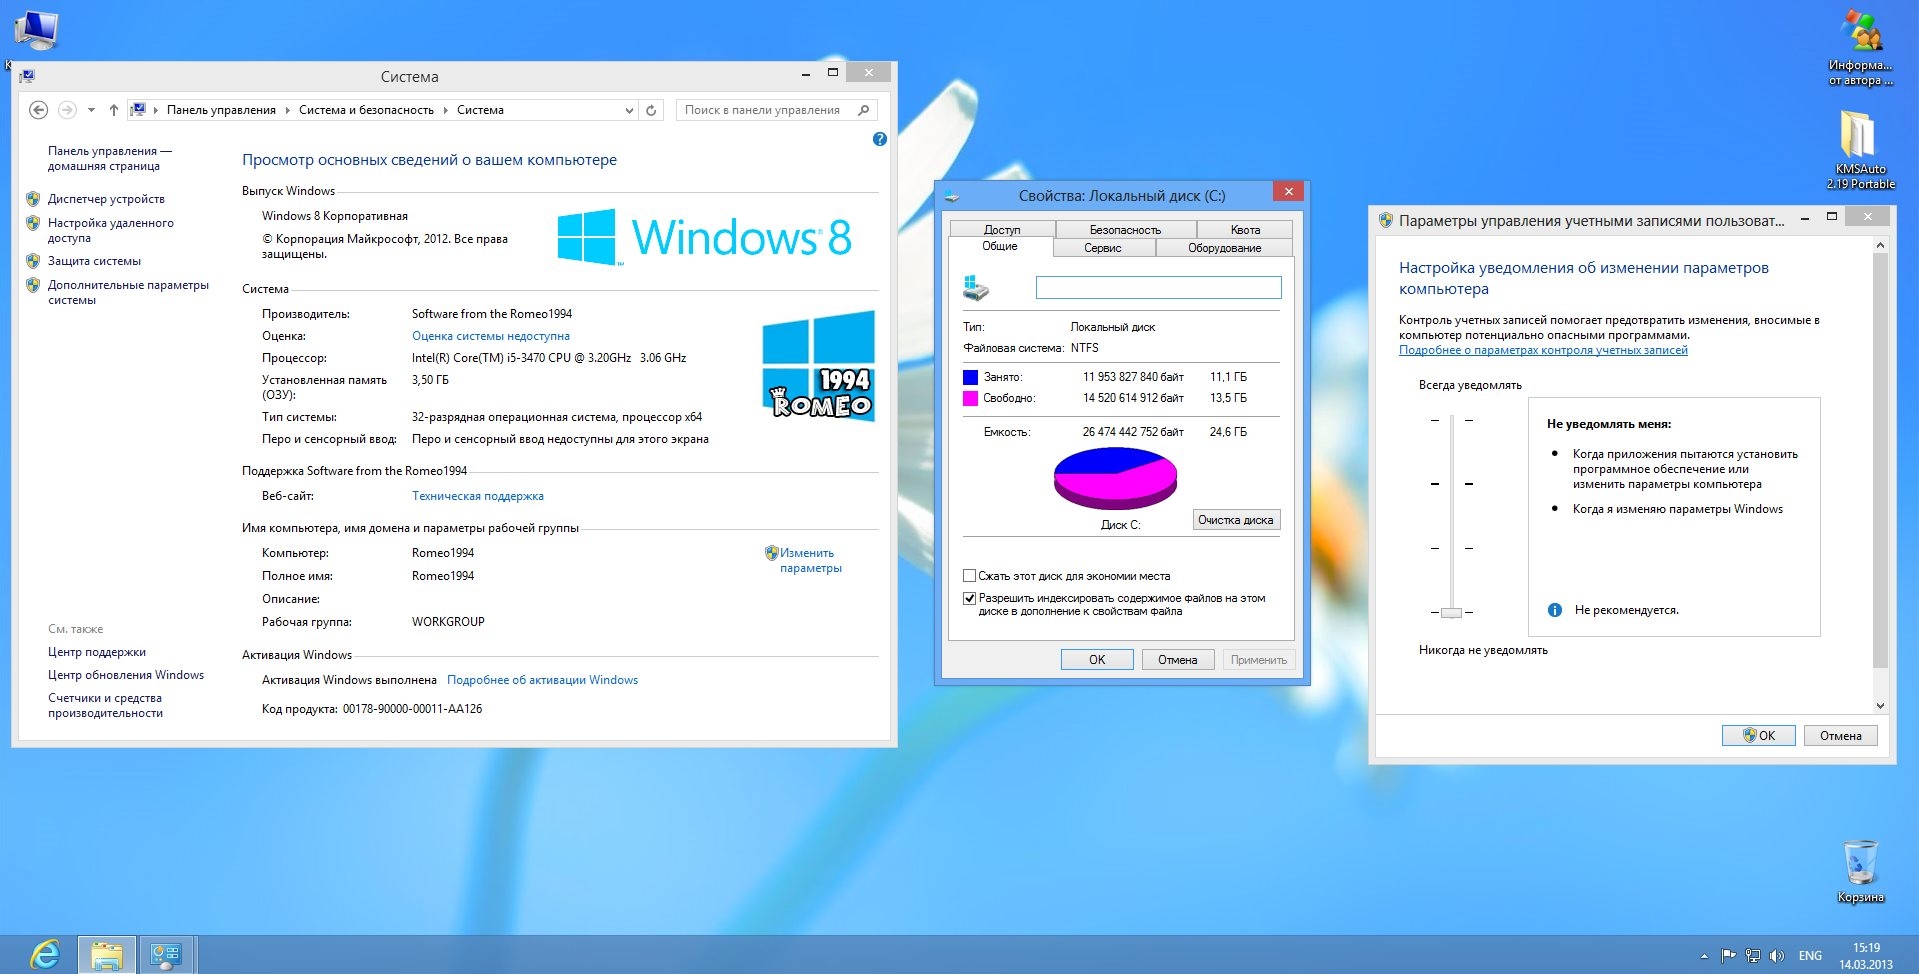Screen dimensions: 1919x974
Task: Click the drive icon in disk properties dialog
Action: [976, 288]
